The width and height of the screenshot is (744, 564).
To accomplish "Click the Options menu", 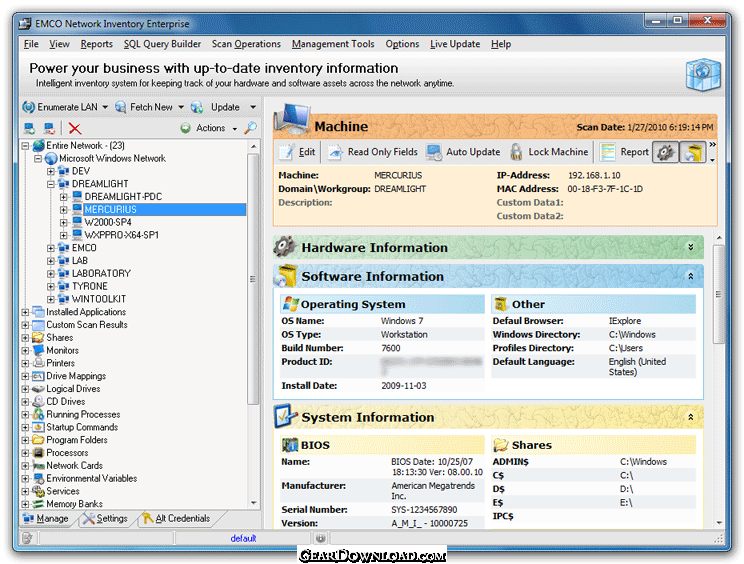I will (x=402, y=44).
